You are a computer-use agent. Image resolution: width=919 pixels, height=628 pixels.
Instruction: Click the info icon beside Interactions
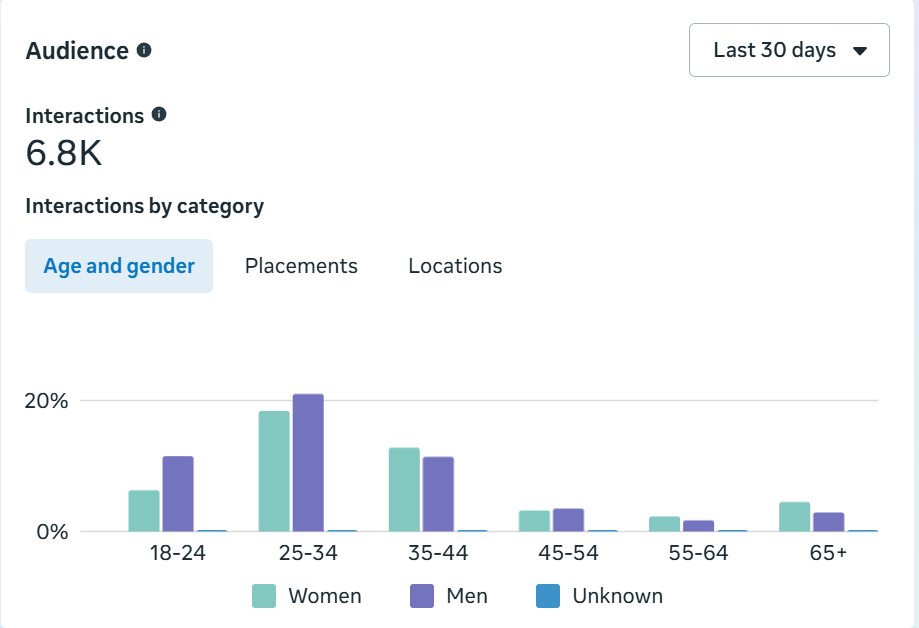(159, 114)
